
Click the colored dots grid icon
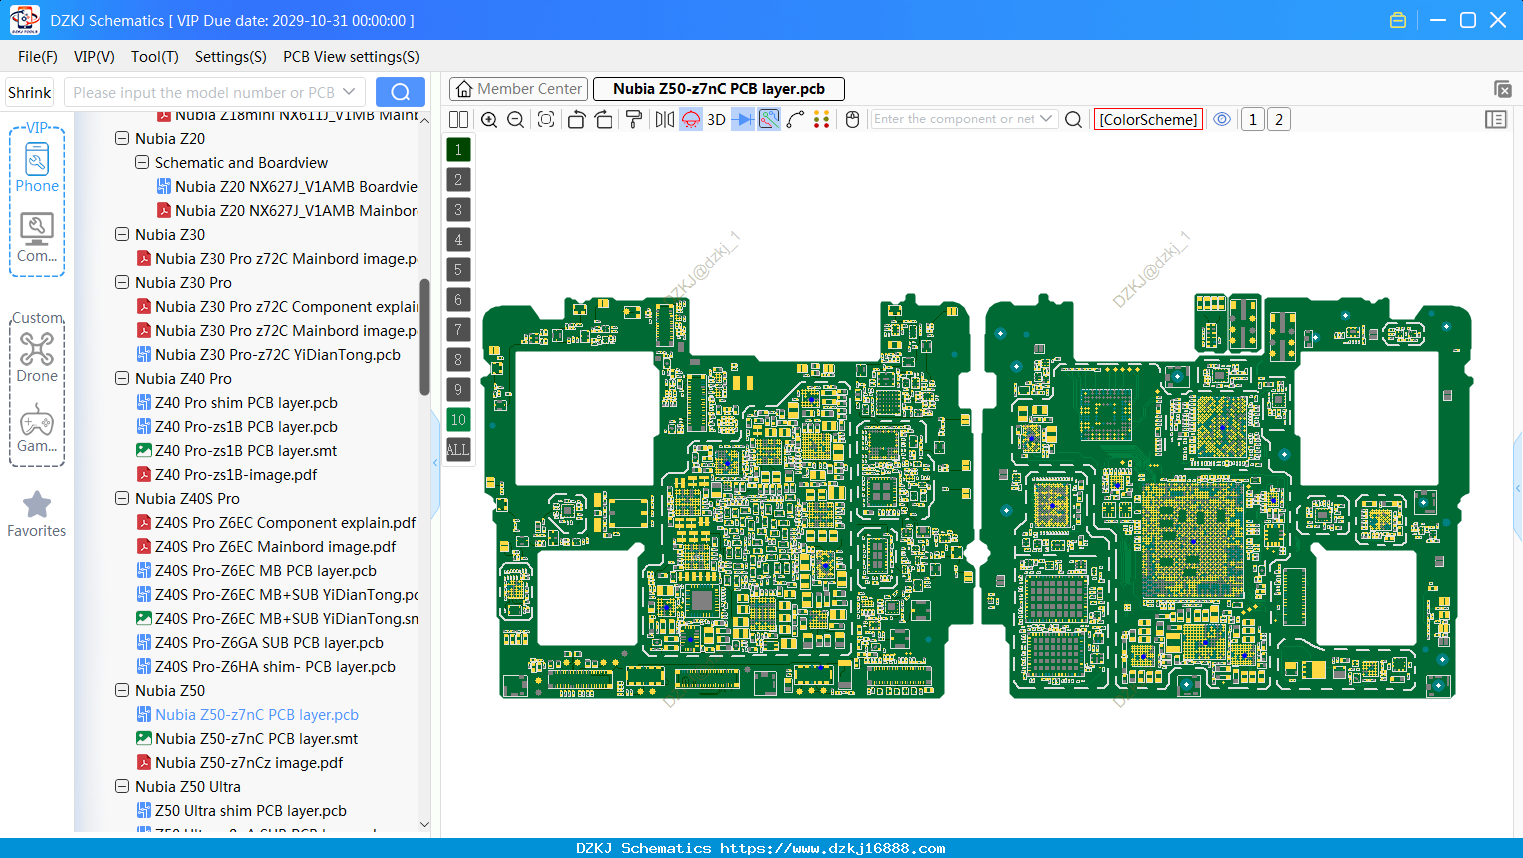822,120
